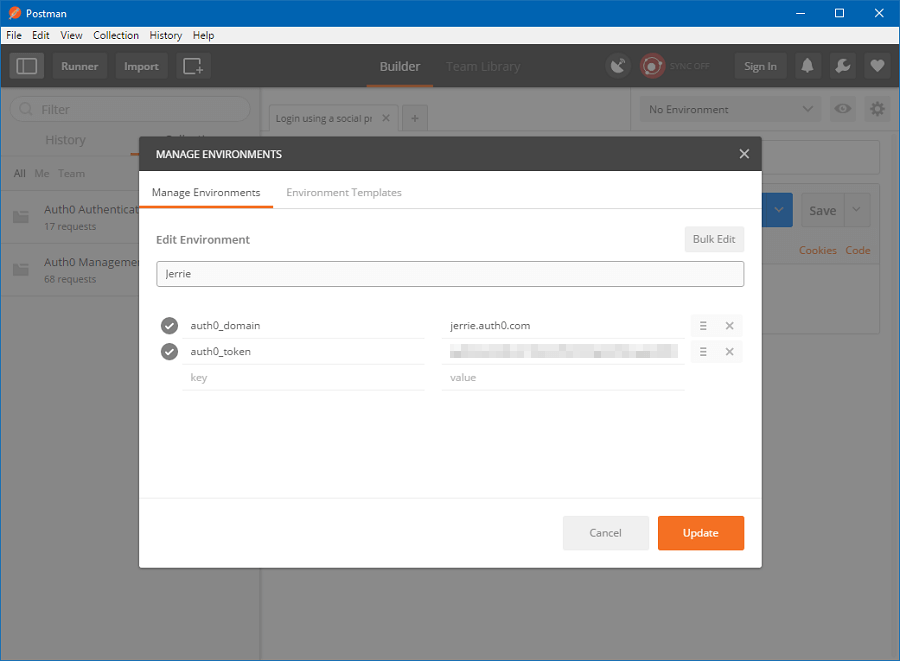Click the Auth0 Management collection folder icon

(21, 270)
